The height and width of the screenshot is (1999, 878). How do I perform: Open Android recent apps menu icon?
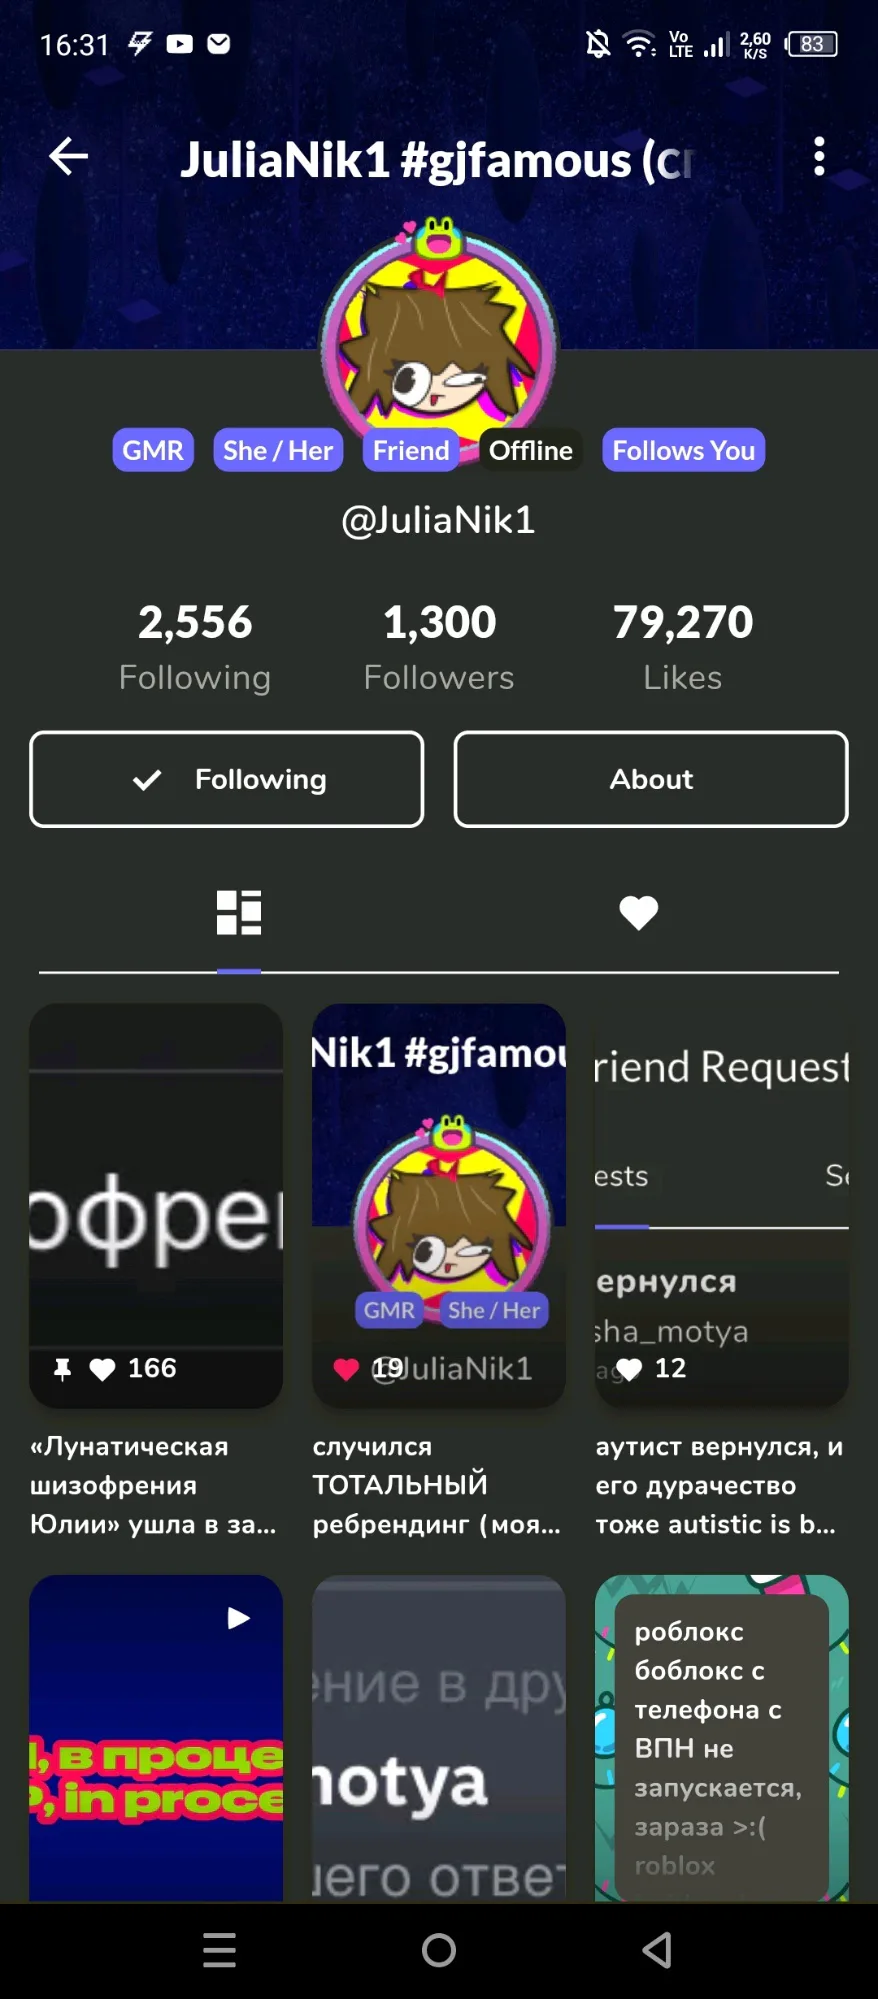tap(220, 1950)
